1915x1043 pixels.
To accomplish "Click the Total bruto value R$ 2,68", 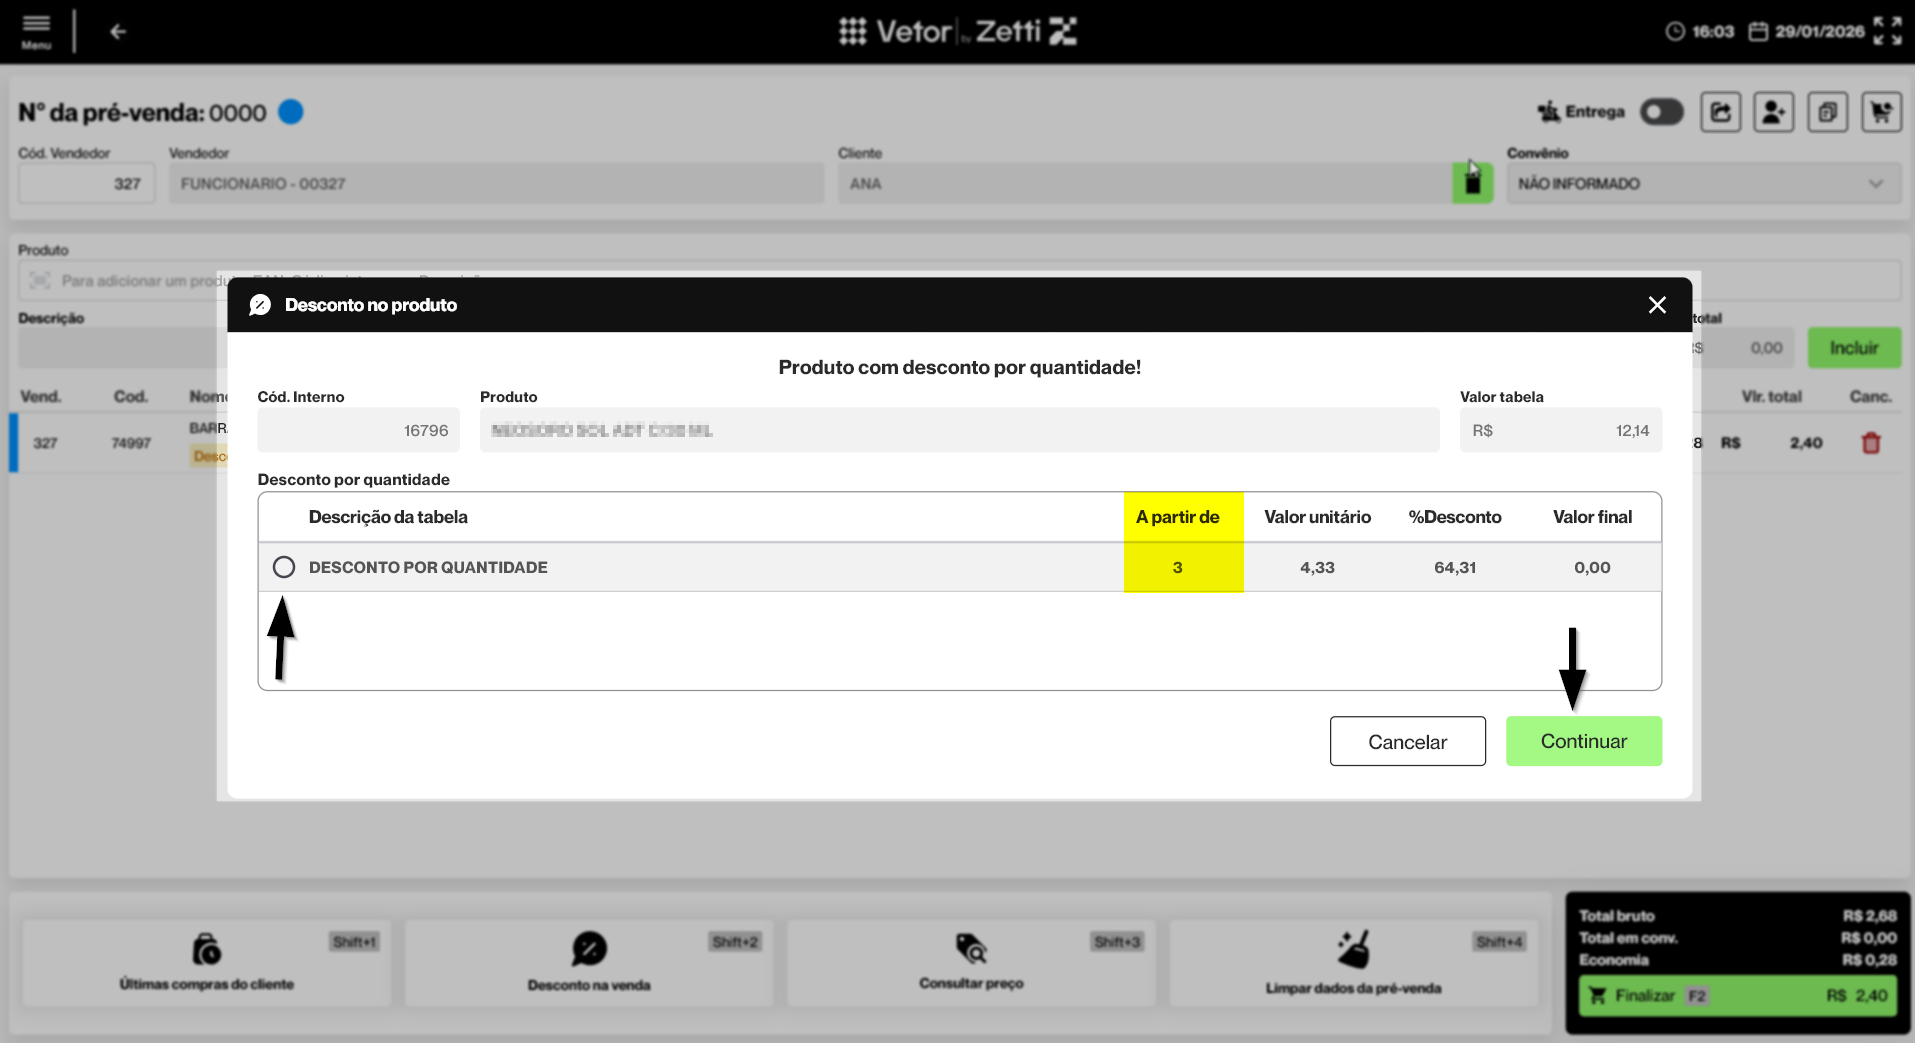I will pos(1869,916).
